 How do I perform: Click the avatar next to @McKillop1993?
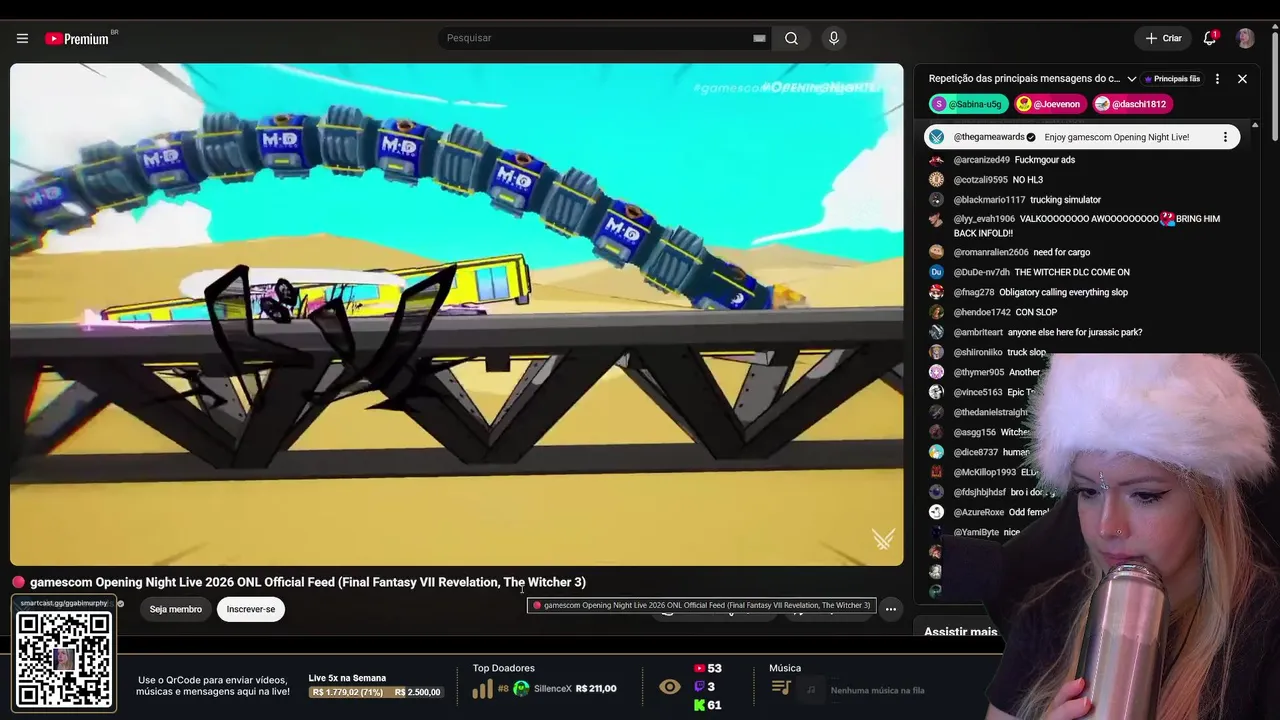tap(936, 472)
